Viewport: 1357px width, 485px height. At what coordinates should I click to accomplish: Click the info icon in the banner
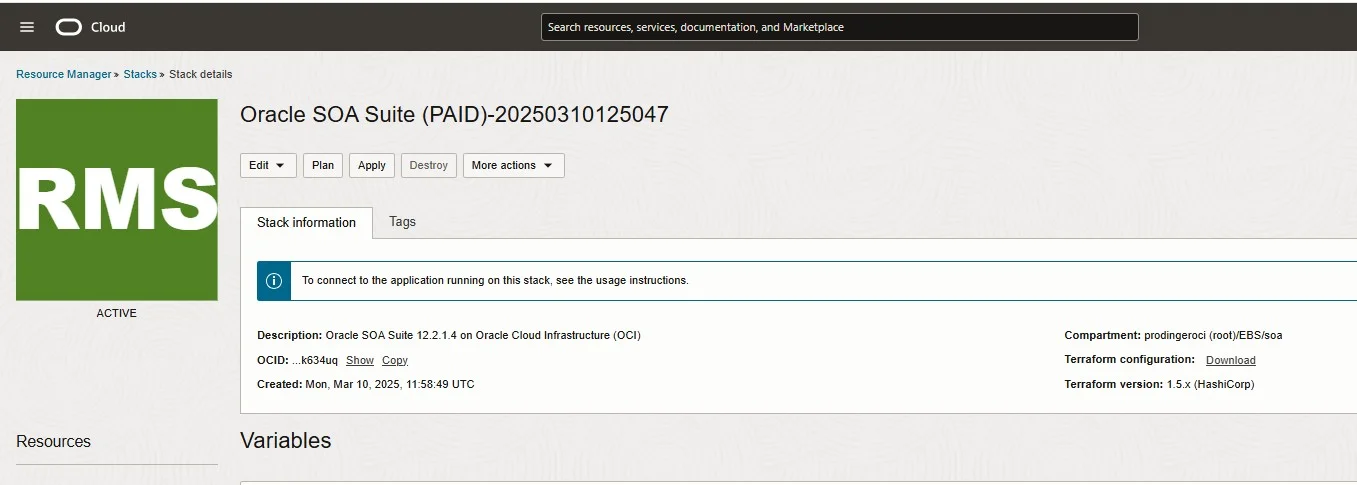(x=274, y=280)
